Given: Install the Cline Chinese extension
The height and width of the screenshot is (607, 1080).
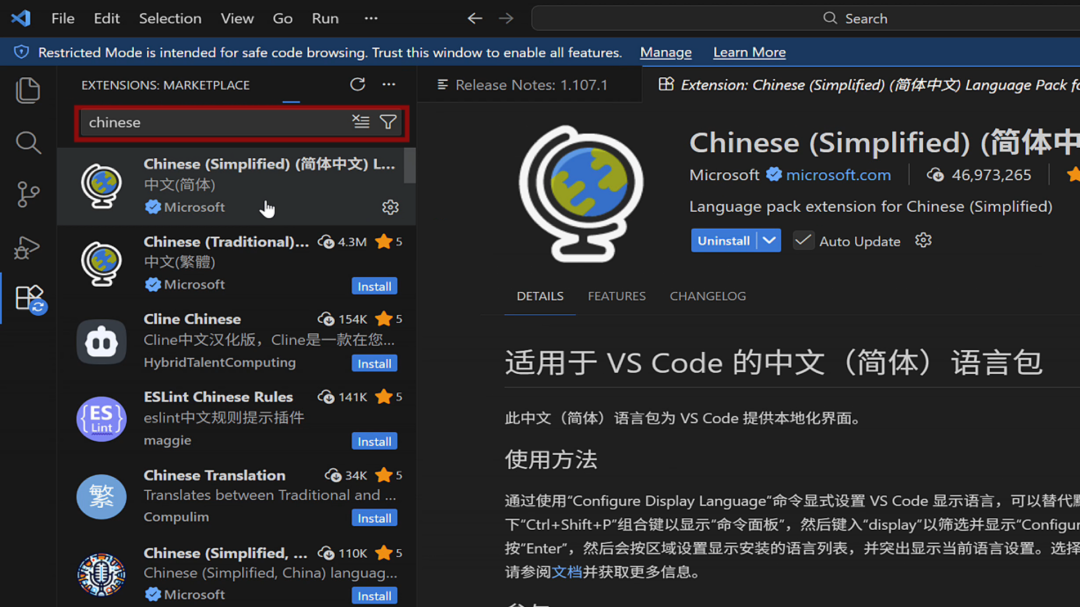Looking at the screenshot, I should tap(374, 363).
